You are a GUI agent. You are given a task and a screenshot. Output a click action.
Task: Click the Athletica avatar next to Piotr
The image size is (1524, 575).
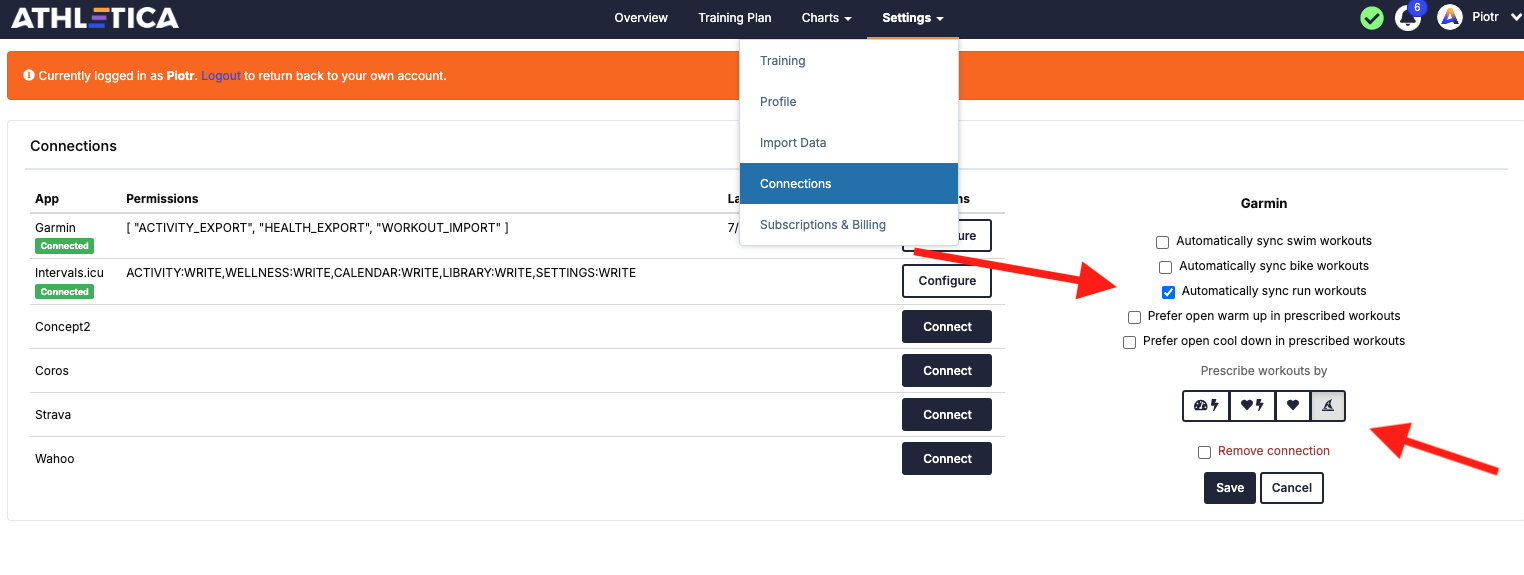coord(1450,17)
